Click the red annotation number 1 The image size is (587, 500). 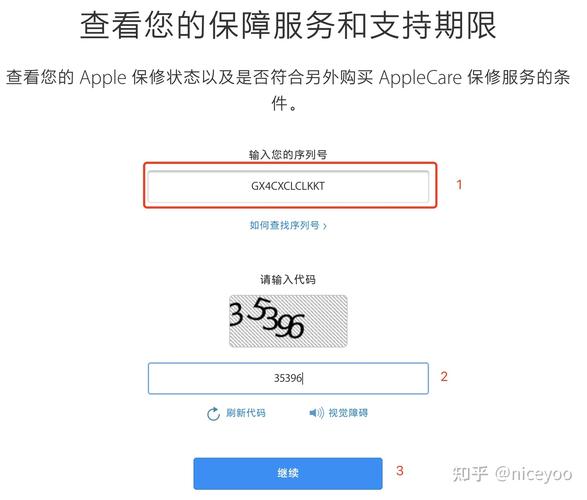(x=459, y=185)
